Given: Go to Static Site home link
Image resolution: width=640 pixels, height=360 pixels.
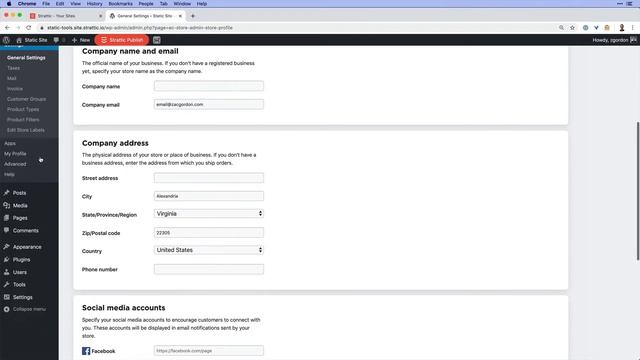Looking at the screenshot, I should point(32,40).
